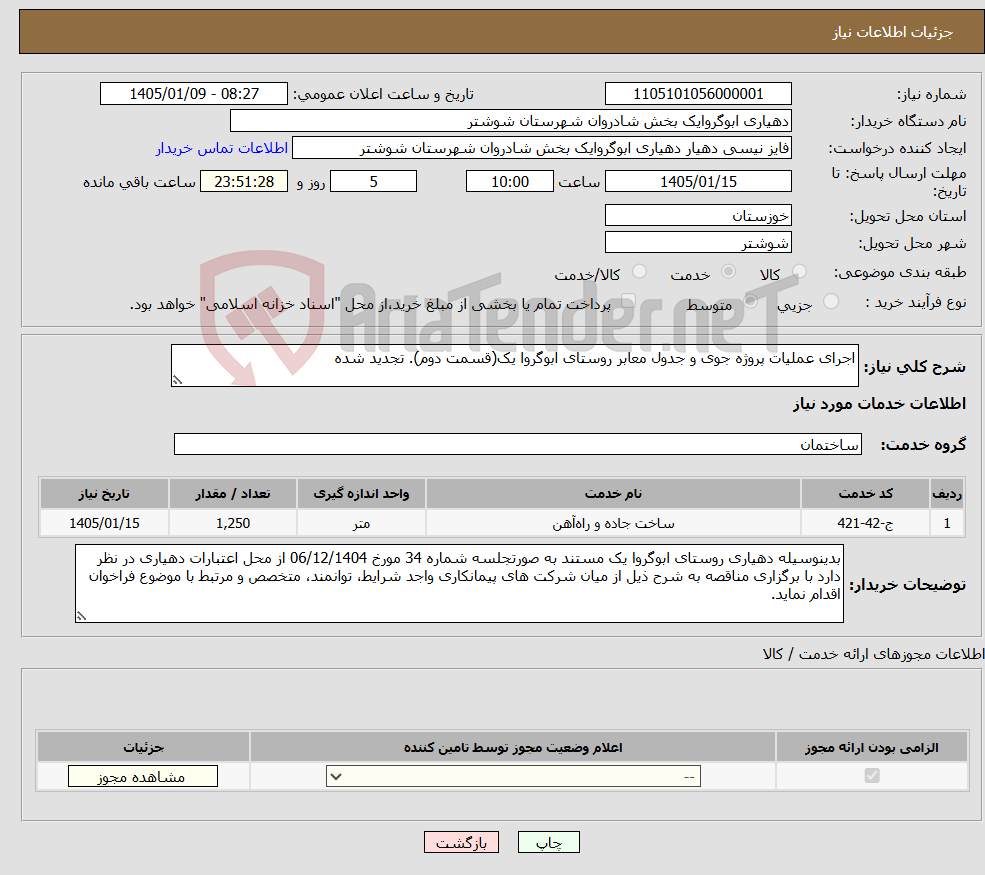The width and height of the screenshot is (985, 875).
Task: Click the طبقه بندی موضوعی label
Action: [x=900, y=272]
